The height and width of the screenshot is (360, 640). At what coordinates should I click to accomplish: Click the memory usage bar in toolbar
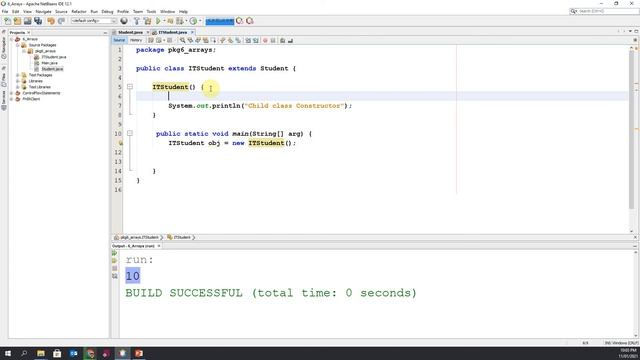220,21
